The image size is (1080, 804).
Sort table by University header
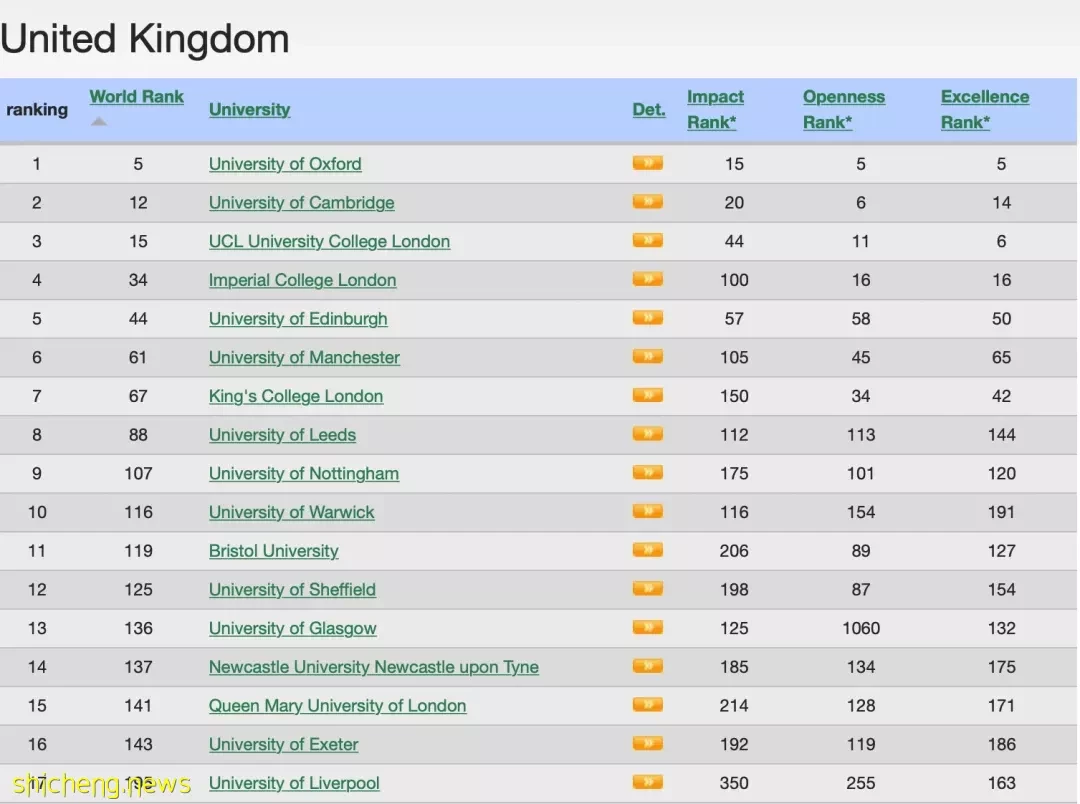click(x=249, y=110)
